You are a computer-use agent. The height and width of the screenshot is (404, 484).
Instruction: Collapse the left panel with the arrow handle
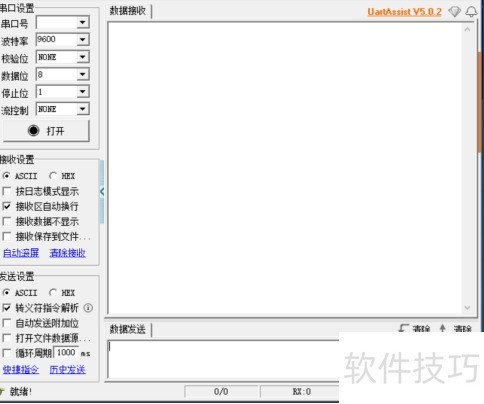tap(102, 192)
